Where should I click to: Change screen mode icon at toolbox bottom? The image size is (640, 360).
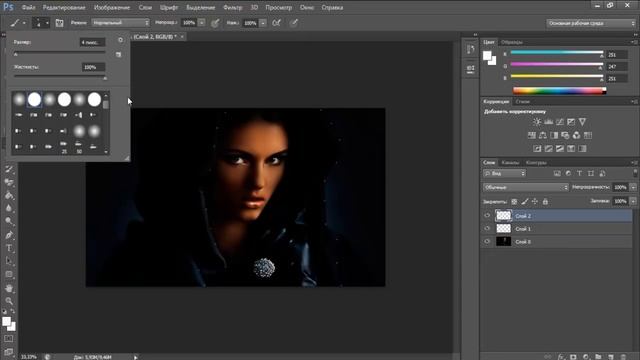coord(9,351)
